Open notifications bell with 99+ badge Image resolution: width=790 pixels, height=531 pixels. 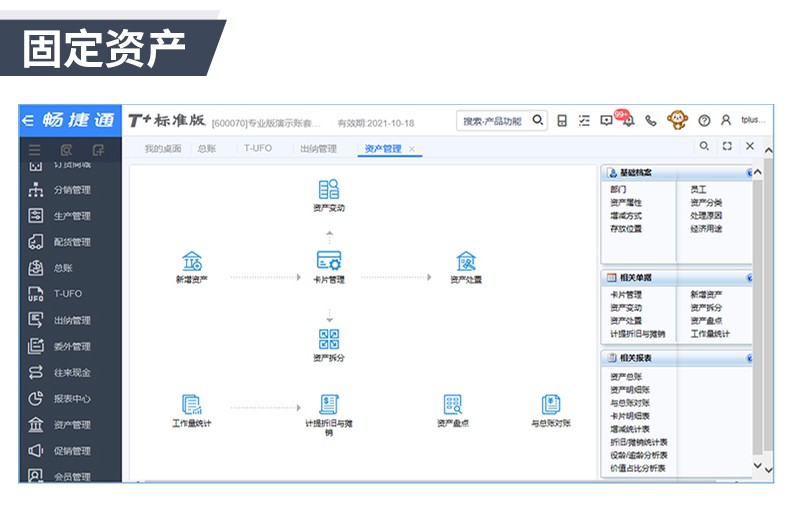click(627, 120)
